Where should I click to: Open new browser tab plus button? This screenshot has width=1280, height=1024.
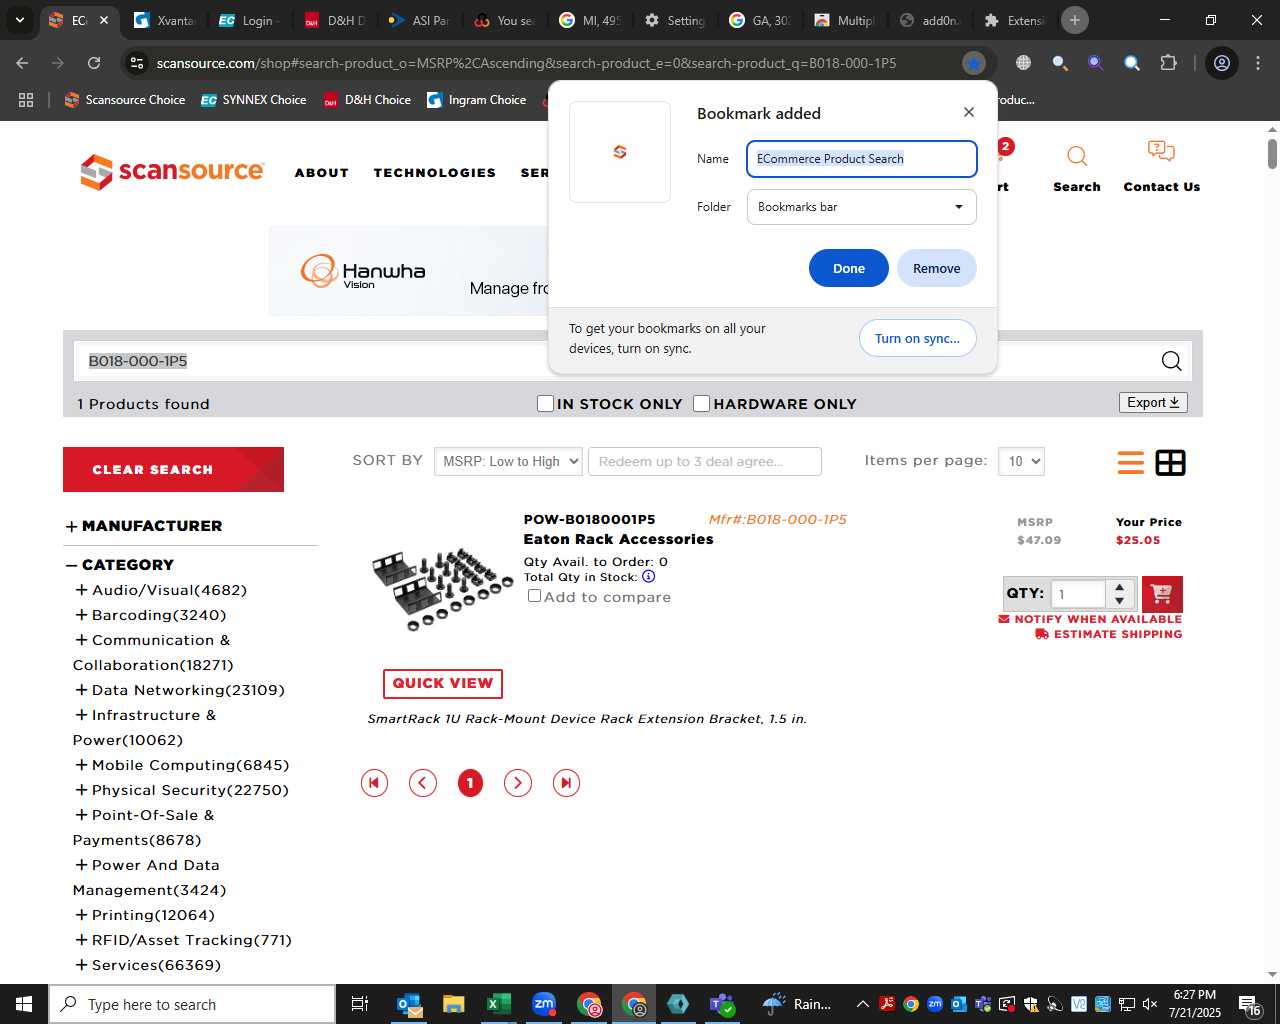(x=1074, y=20)
